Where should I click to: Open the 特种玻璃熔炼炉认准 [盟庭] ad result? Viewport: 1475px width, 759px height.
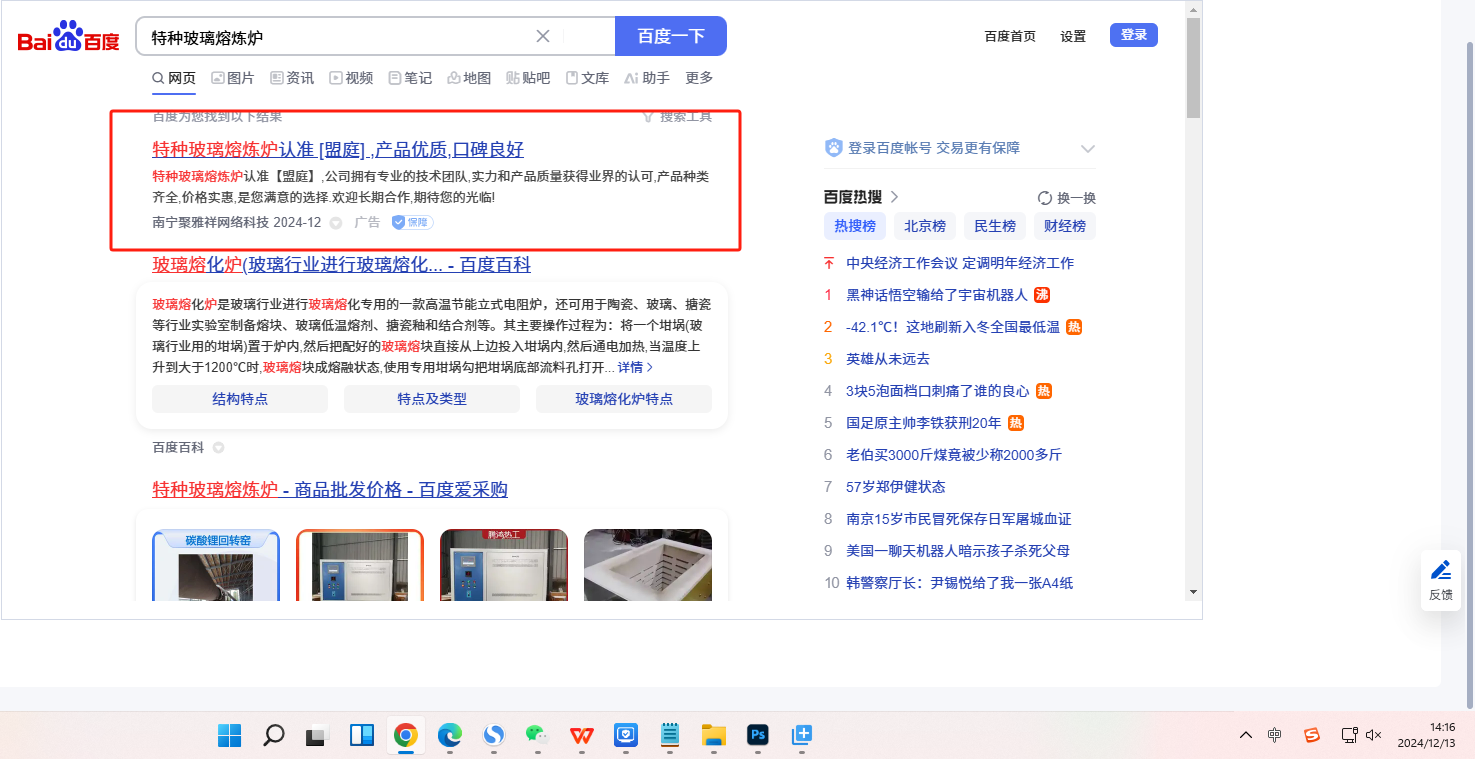tap(338, 150)
